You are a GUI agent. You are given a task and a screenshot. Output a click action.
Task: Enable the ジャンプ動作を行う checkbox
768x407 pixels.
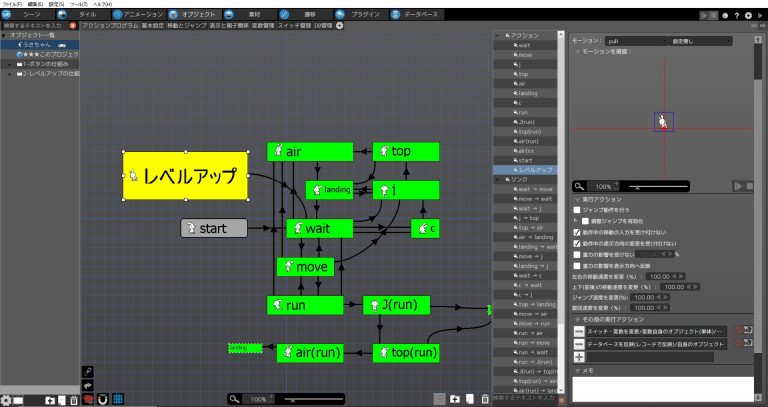[x=577, y=210]
